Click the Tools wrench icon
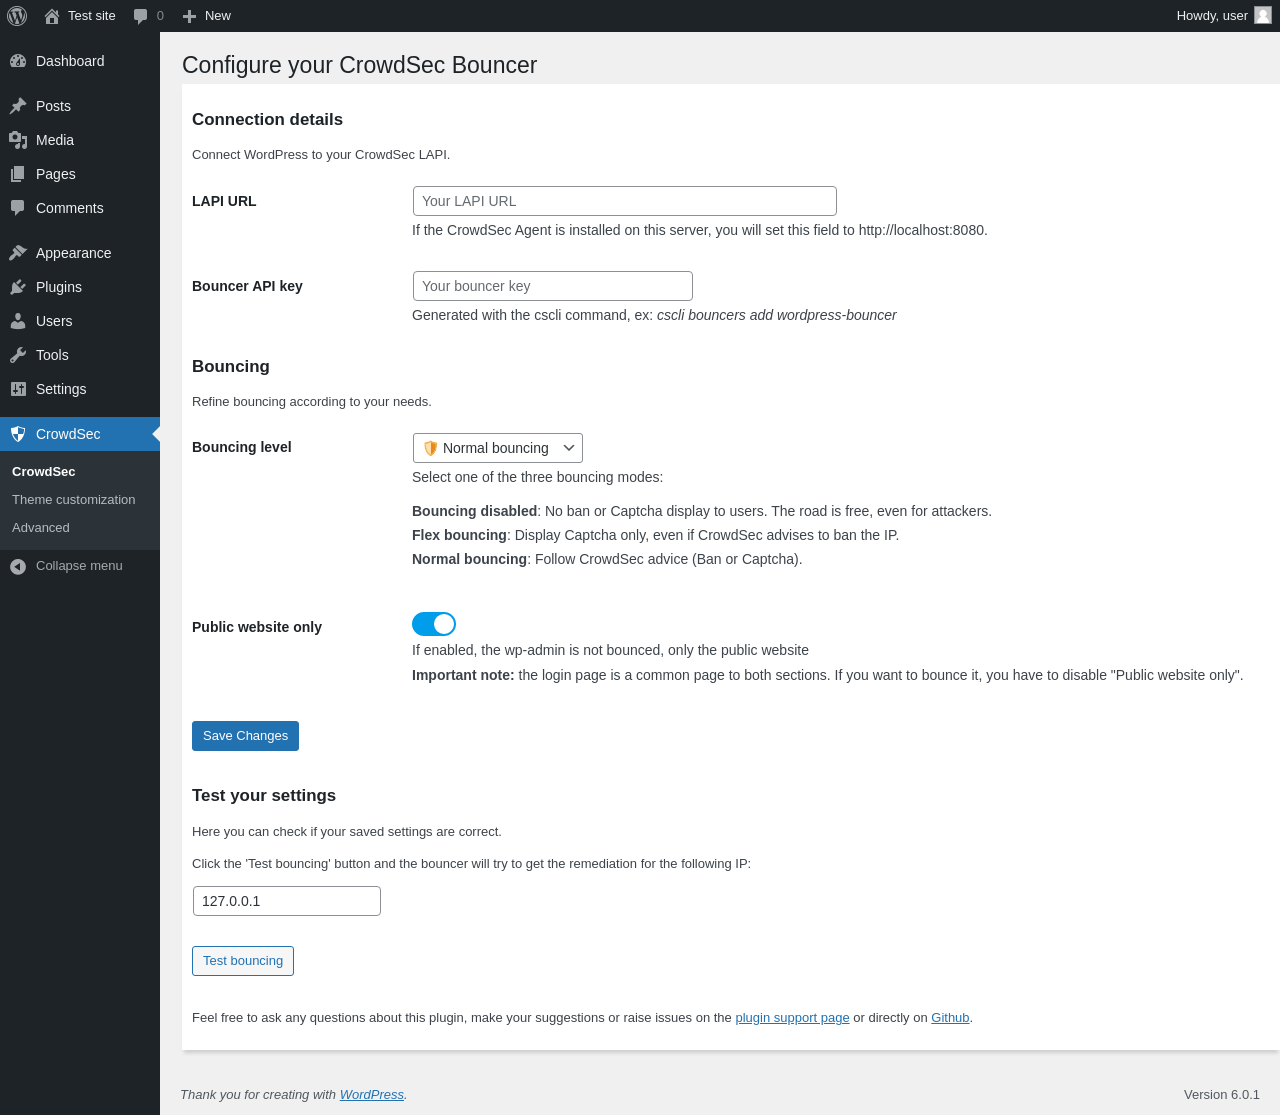Image resolution: width=1280 pixels, height=1115 pixels. [x=18, y=355]
